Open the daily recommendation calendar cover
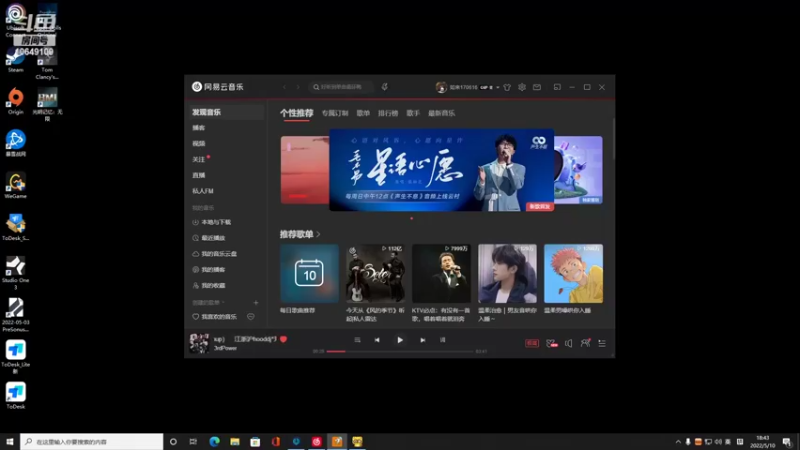 [309, 273]
